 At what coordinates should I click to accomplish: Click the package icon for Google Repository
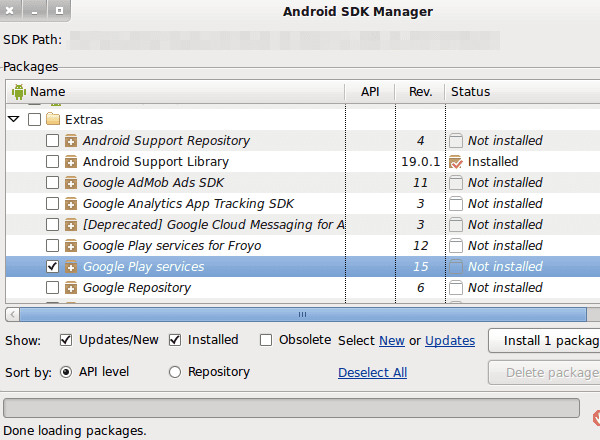[71, 288]
